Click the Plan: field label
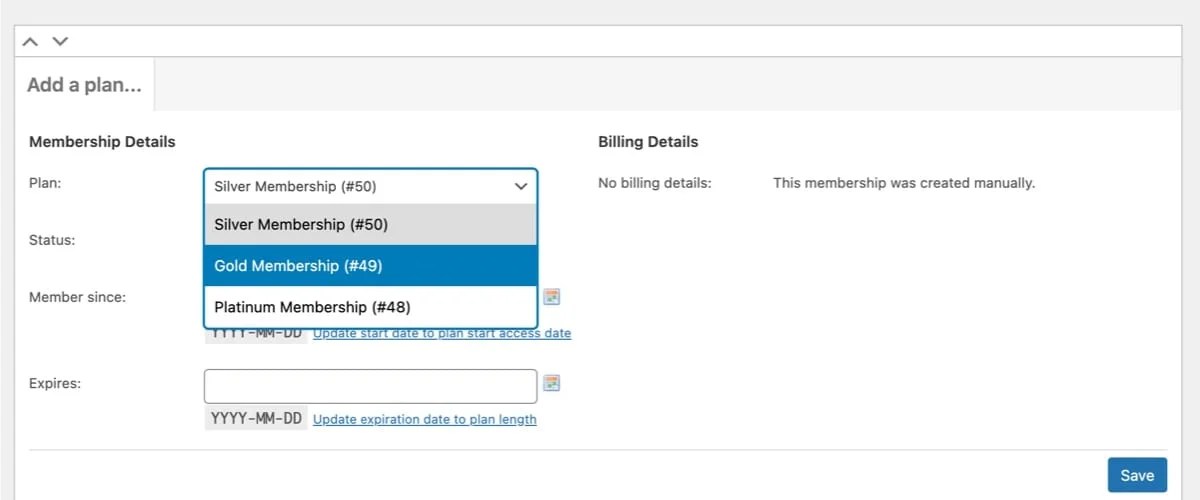1200x500 pixels. click(46, 183)
